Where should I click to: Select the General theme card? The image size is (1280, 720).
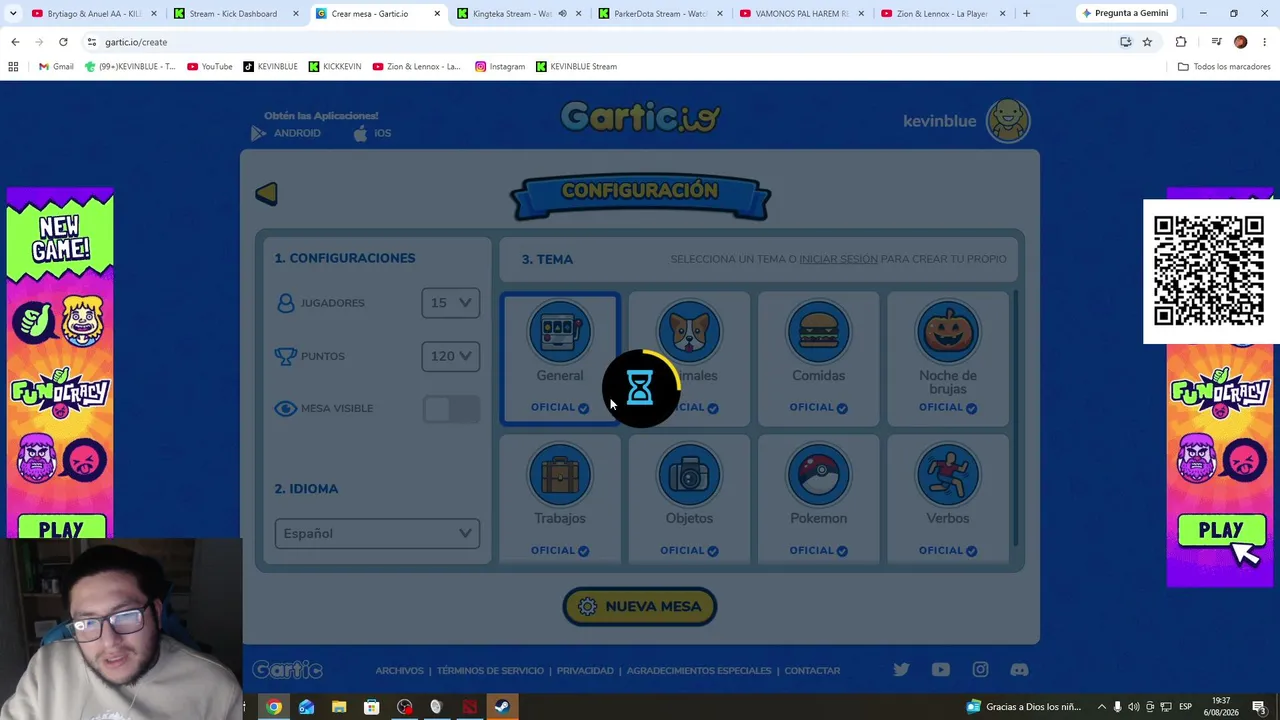(560, 359)
